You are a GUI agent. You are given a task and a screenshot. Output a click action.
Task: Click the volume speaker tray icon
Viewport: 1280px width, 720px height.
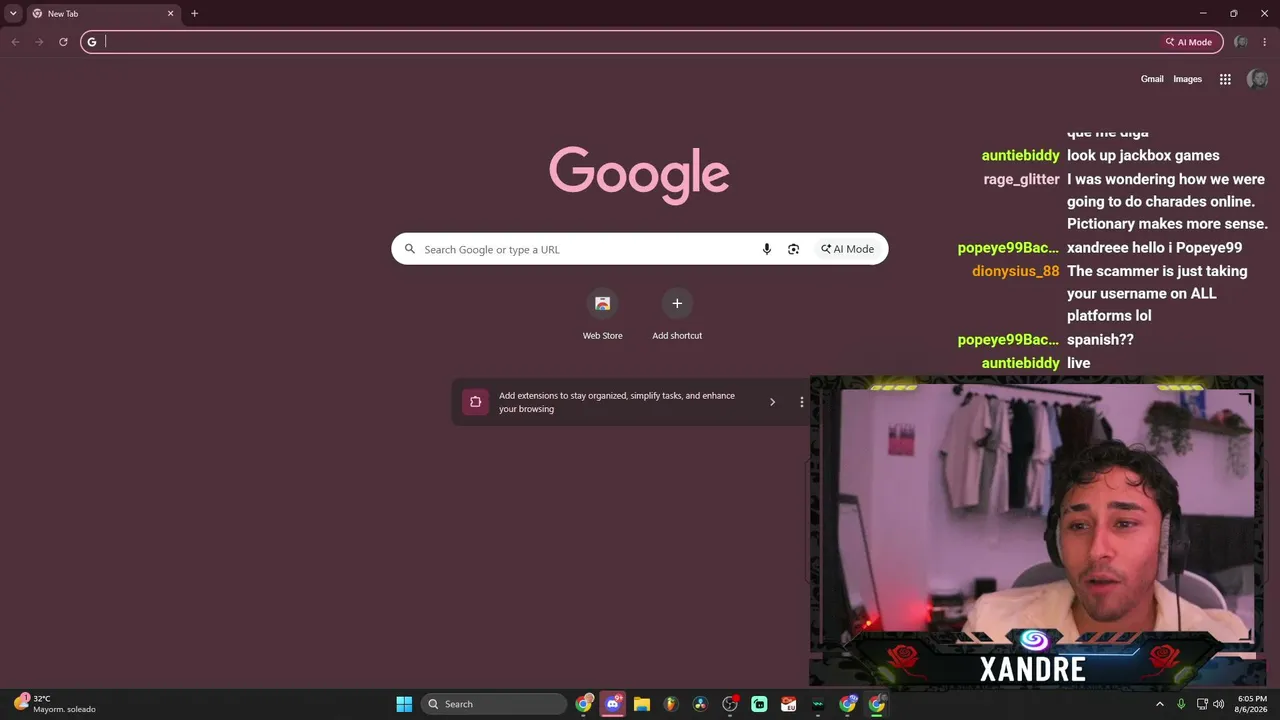(x=1218, y=704)
